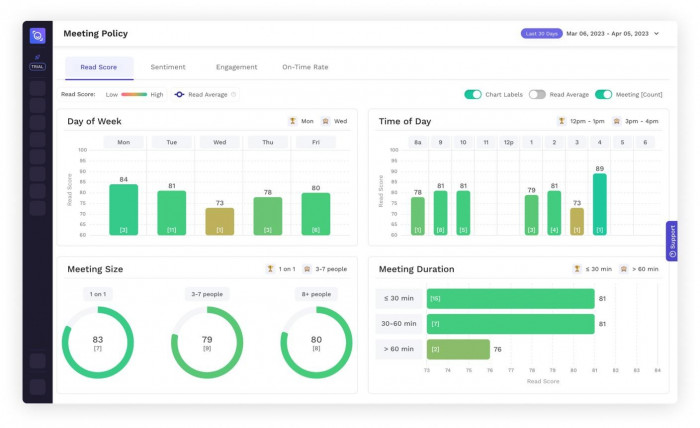700x428 pixels.
Task: Select the Friday bar showing 80
Action: [316, 214]
